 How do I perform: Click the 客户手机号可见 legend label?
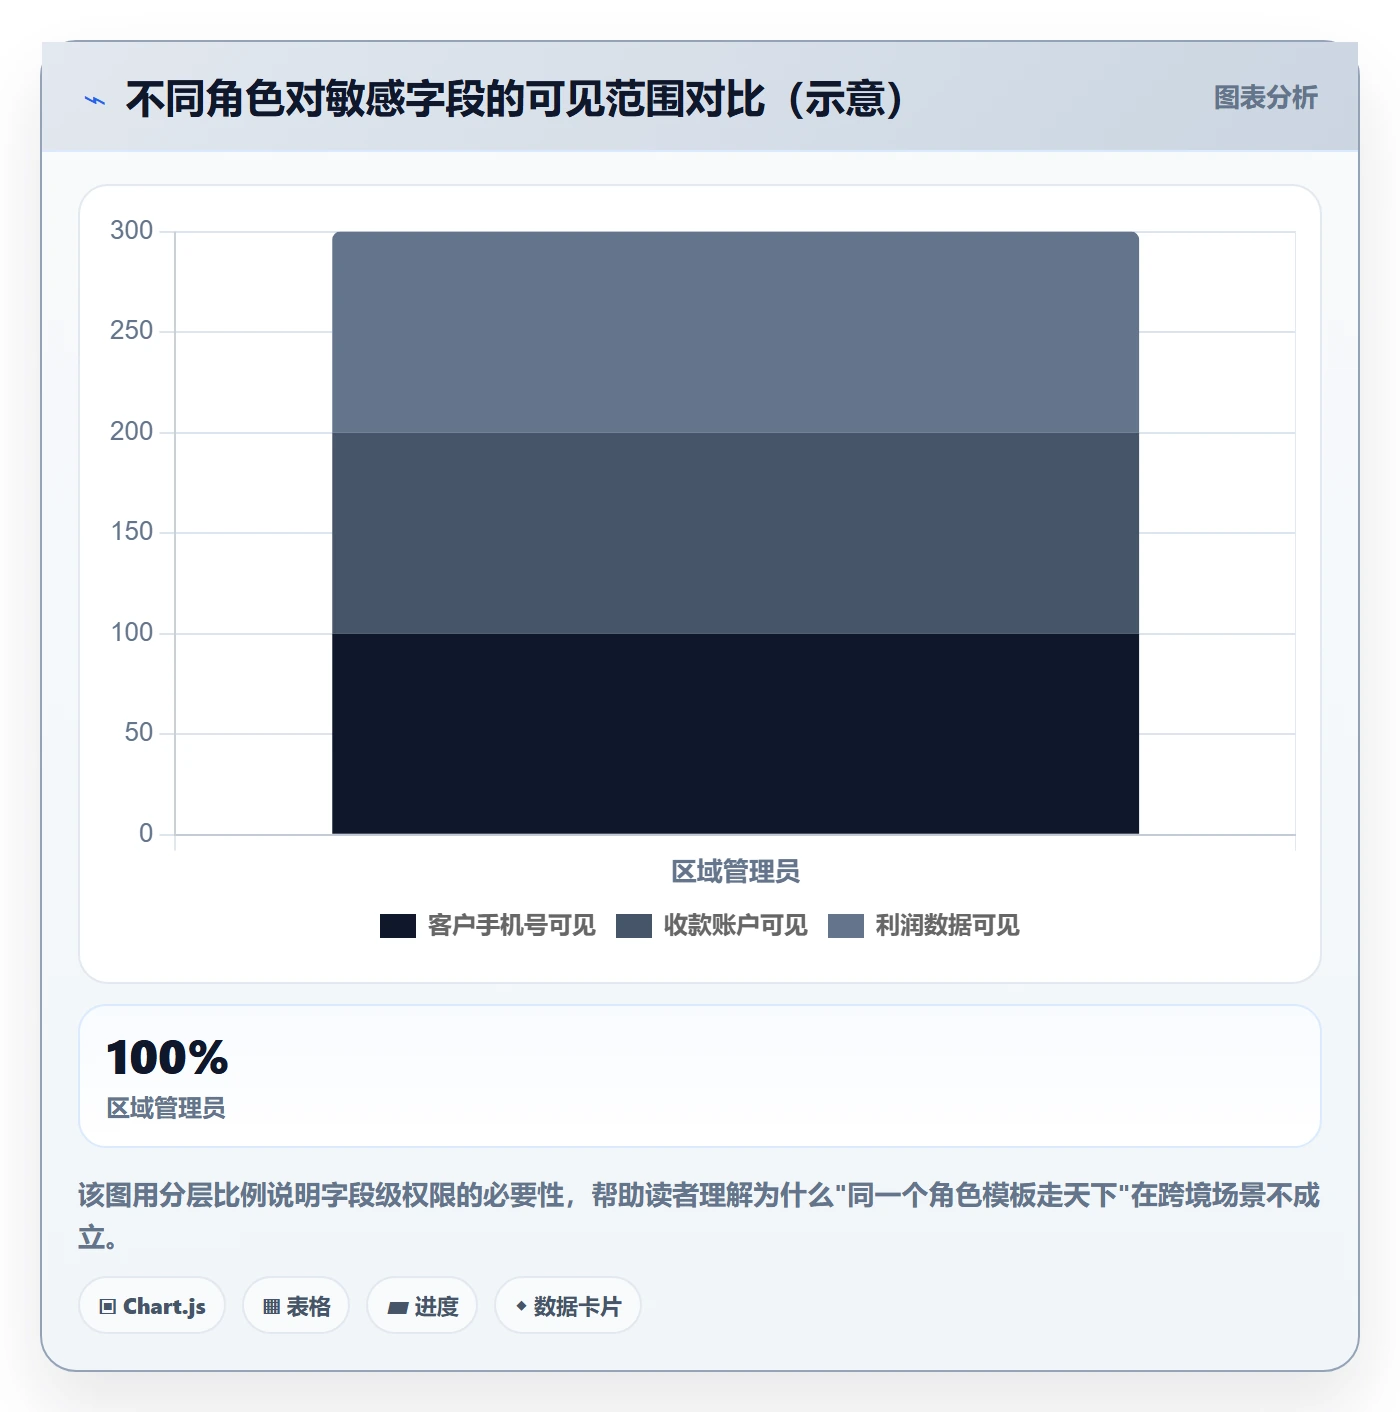pos(511,926)
